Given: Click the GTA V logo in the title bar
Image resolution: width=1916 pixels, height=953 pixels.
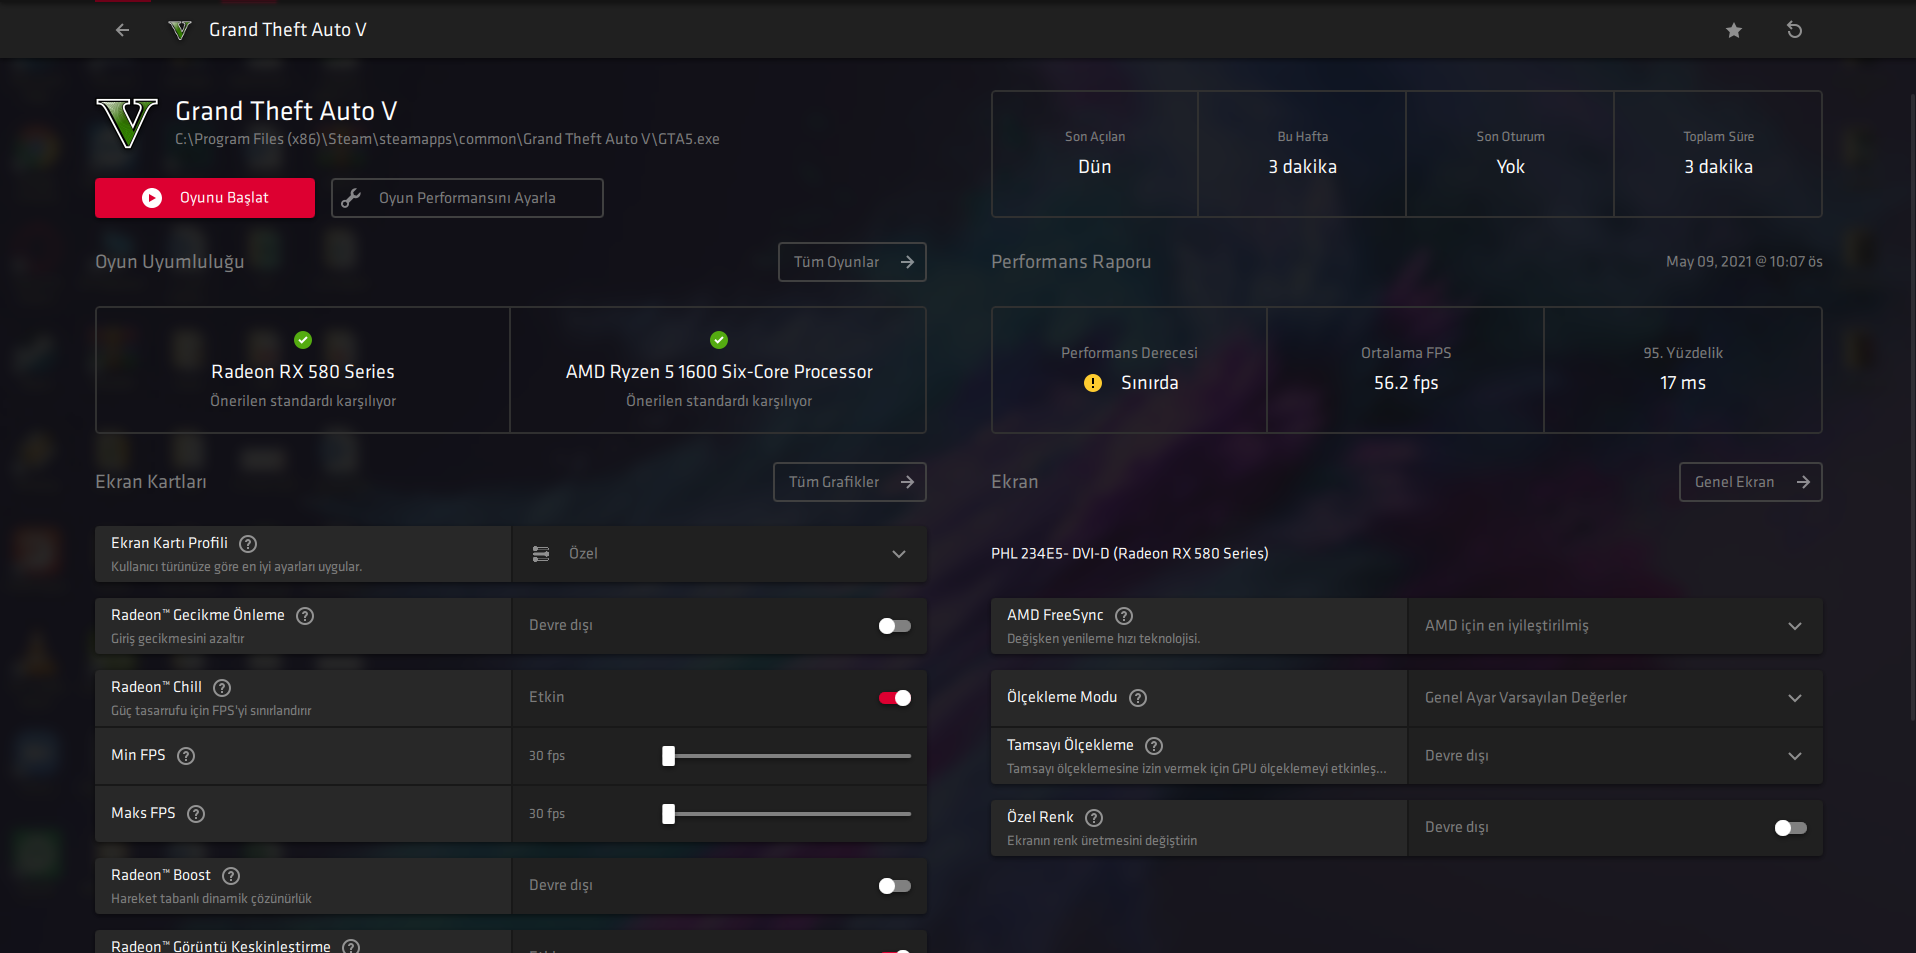Looking at the screenshot, I should click(180, 30).
